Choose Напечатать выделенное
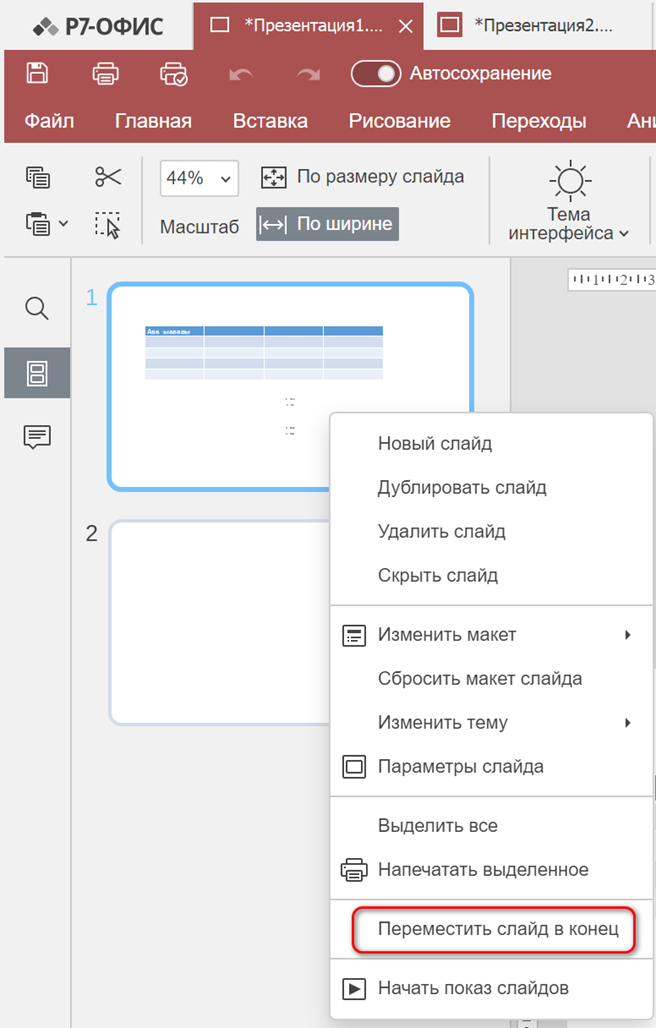656x1028 pixels. [x=492, y=869]
